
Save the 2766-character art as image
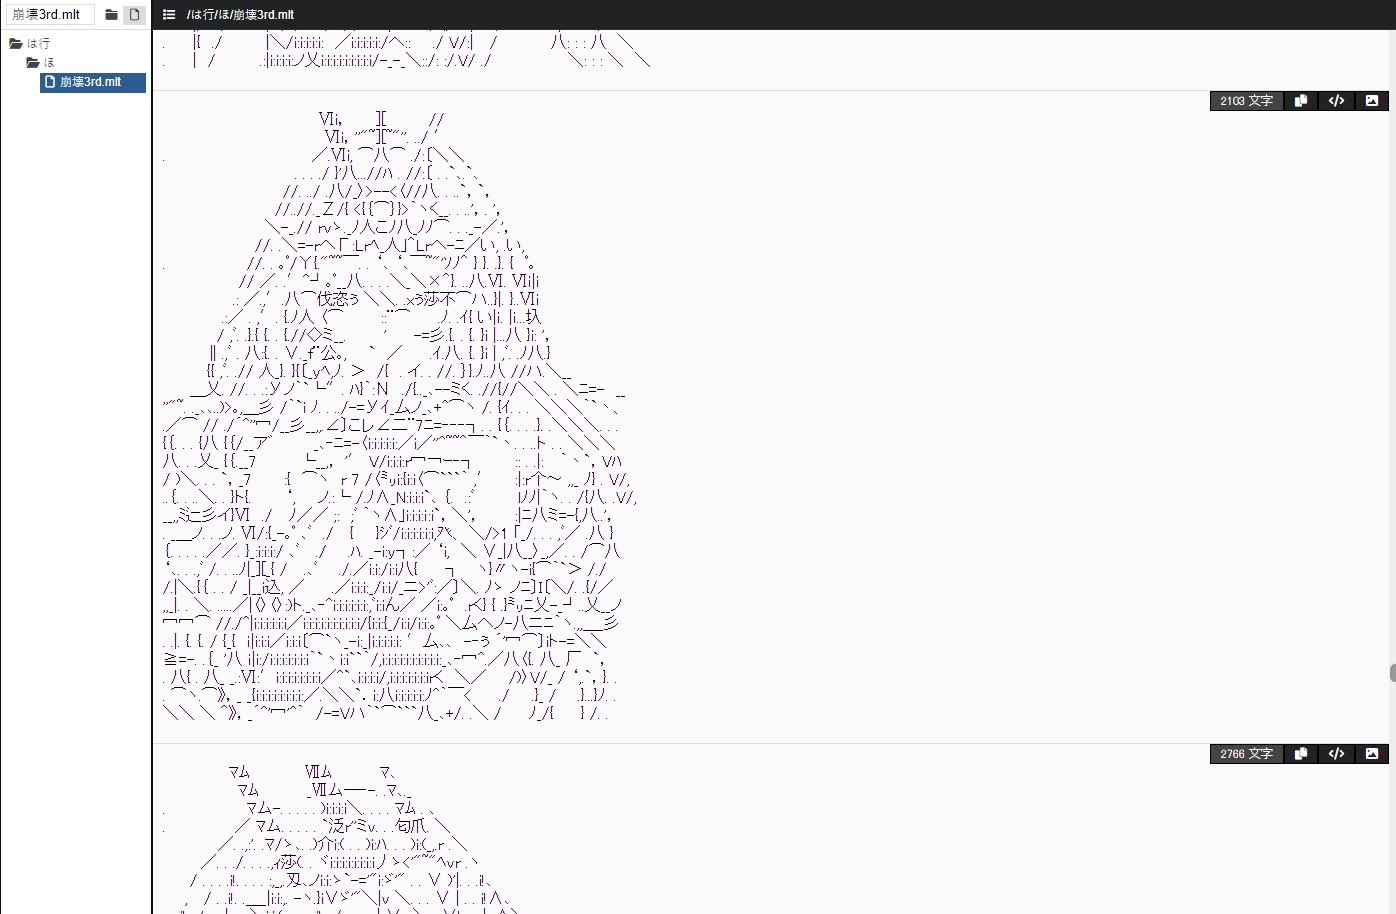click(1372, 754)
